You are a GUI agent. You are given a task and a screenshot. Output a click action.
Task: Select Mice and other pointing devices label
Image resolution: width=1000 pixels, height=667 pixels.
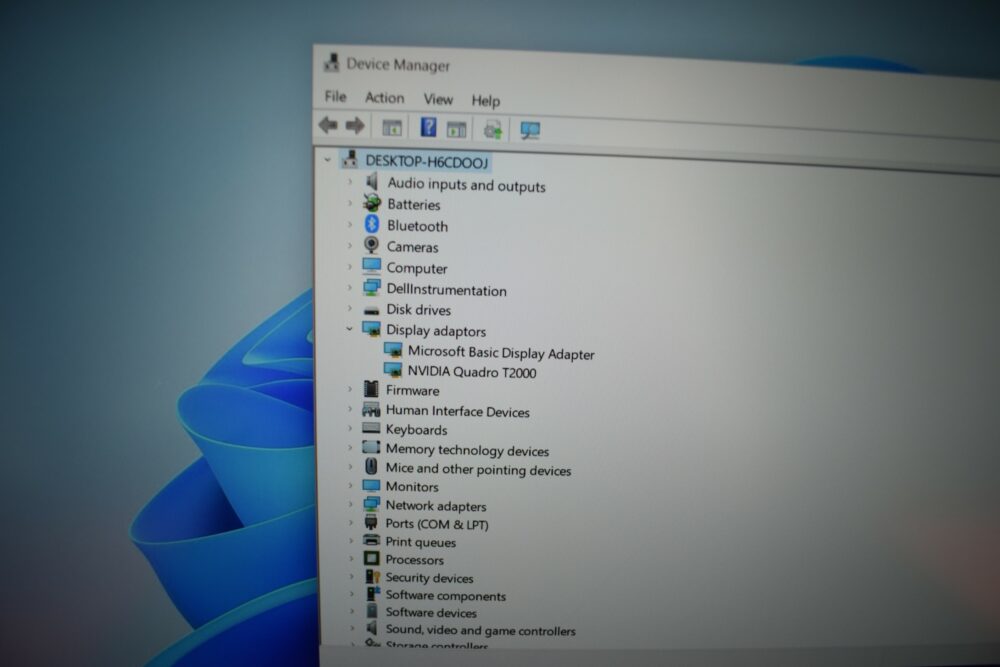478,469
